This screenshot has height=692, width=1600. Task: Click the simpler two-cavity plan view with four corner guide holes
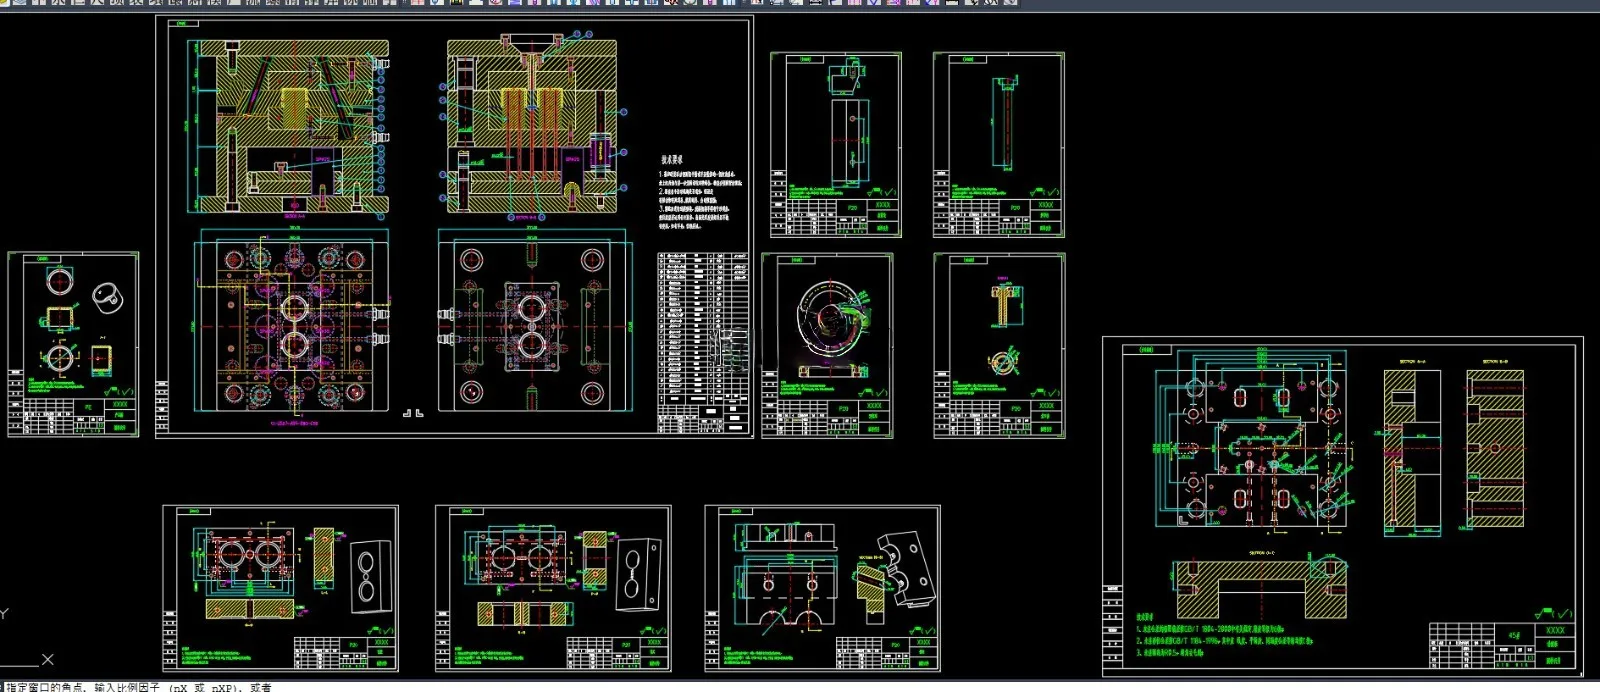533,326
